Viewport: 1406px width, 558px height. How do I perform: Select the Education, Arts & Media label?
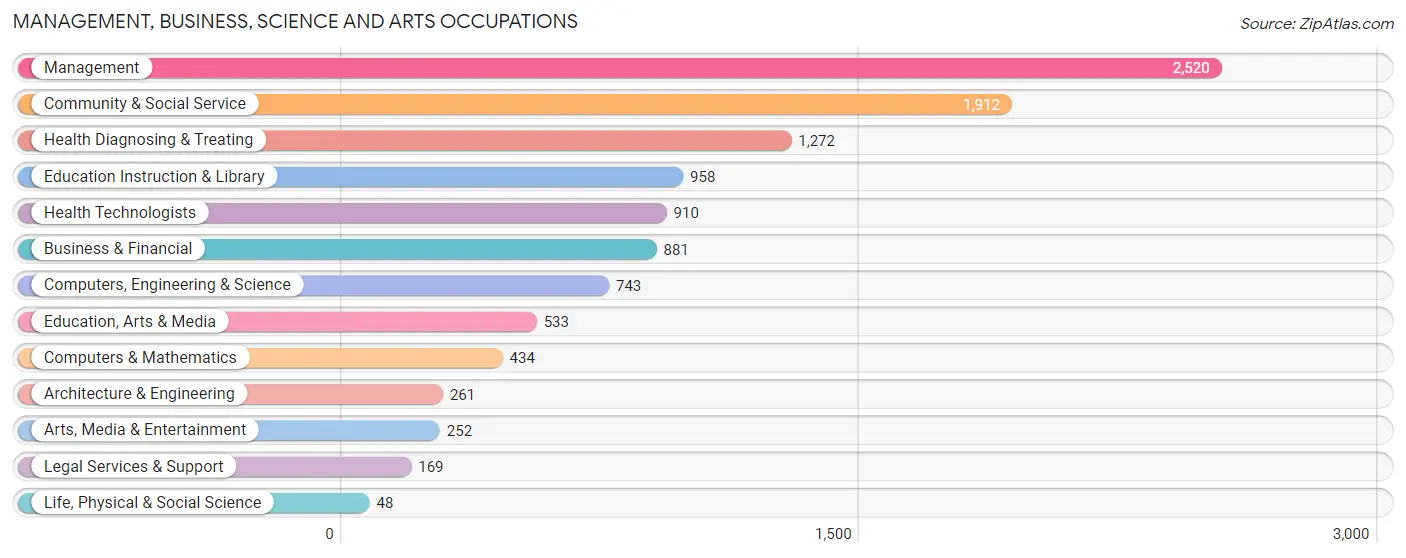130,321
